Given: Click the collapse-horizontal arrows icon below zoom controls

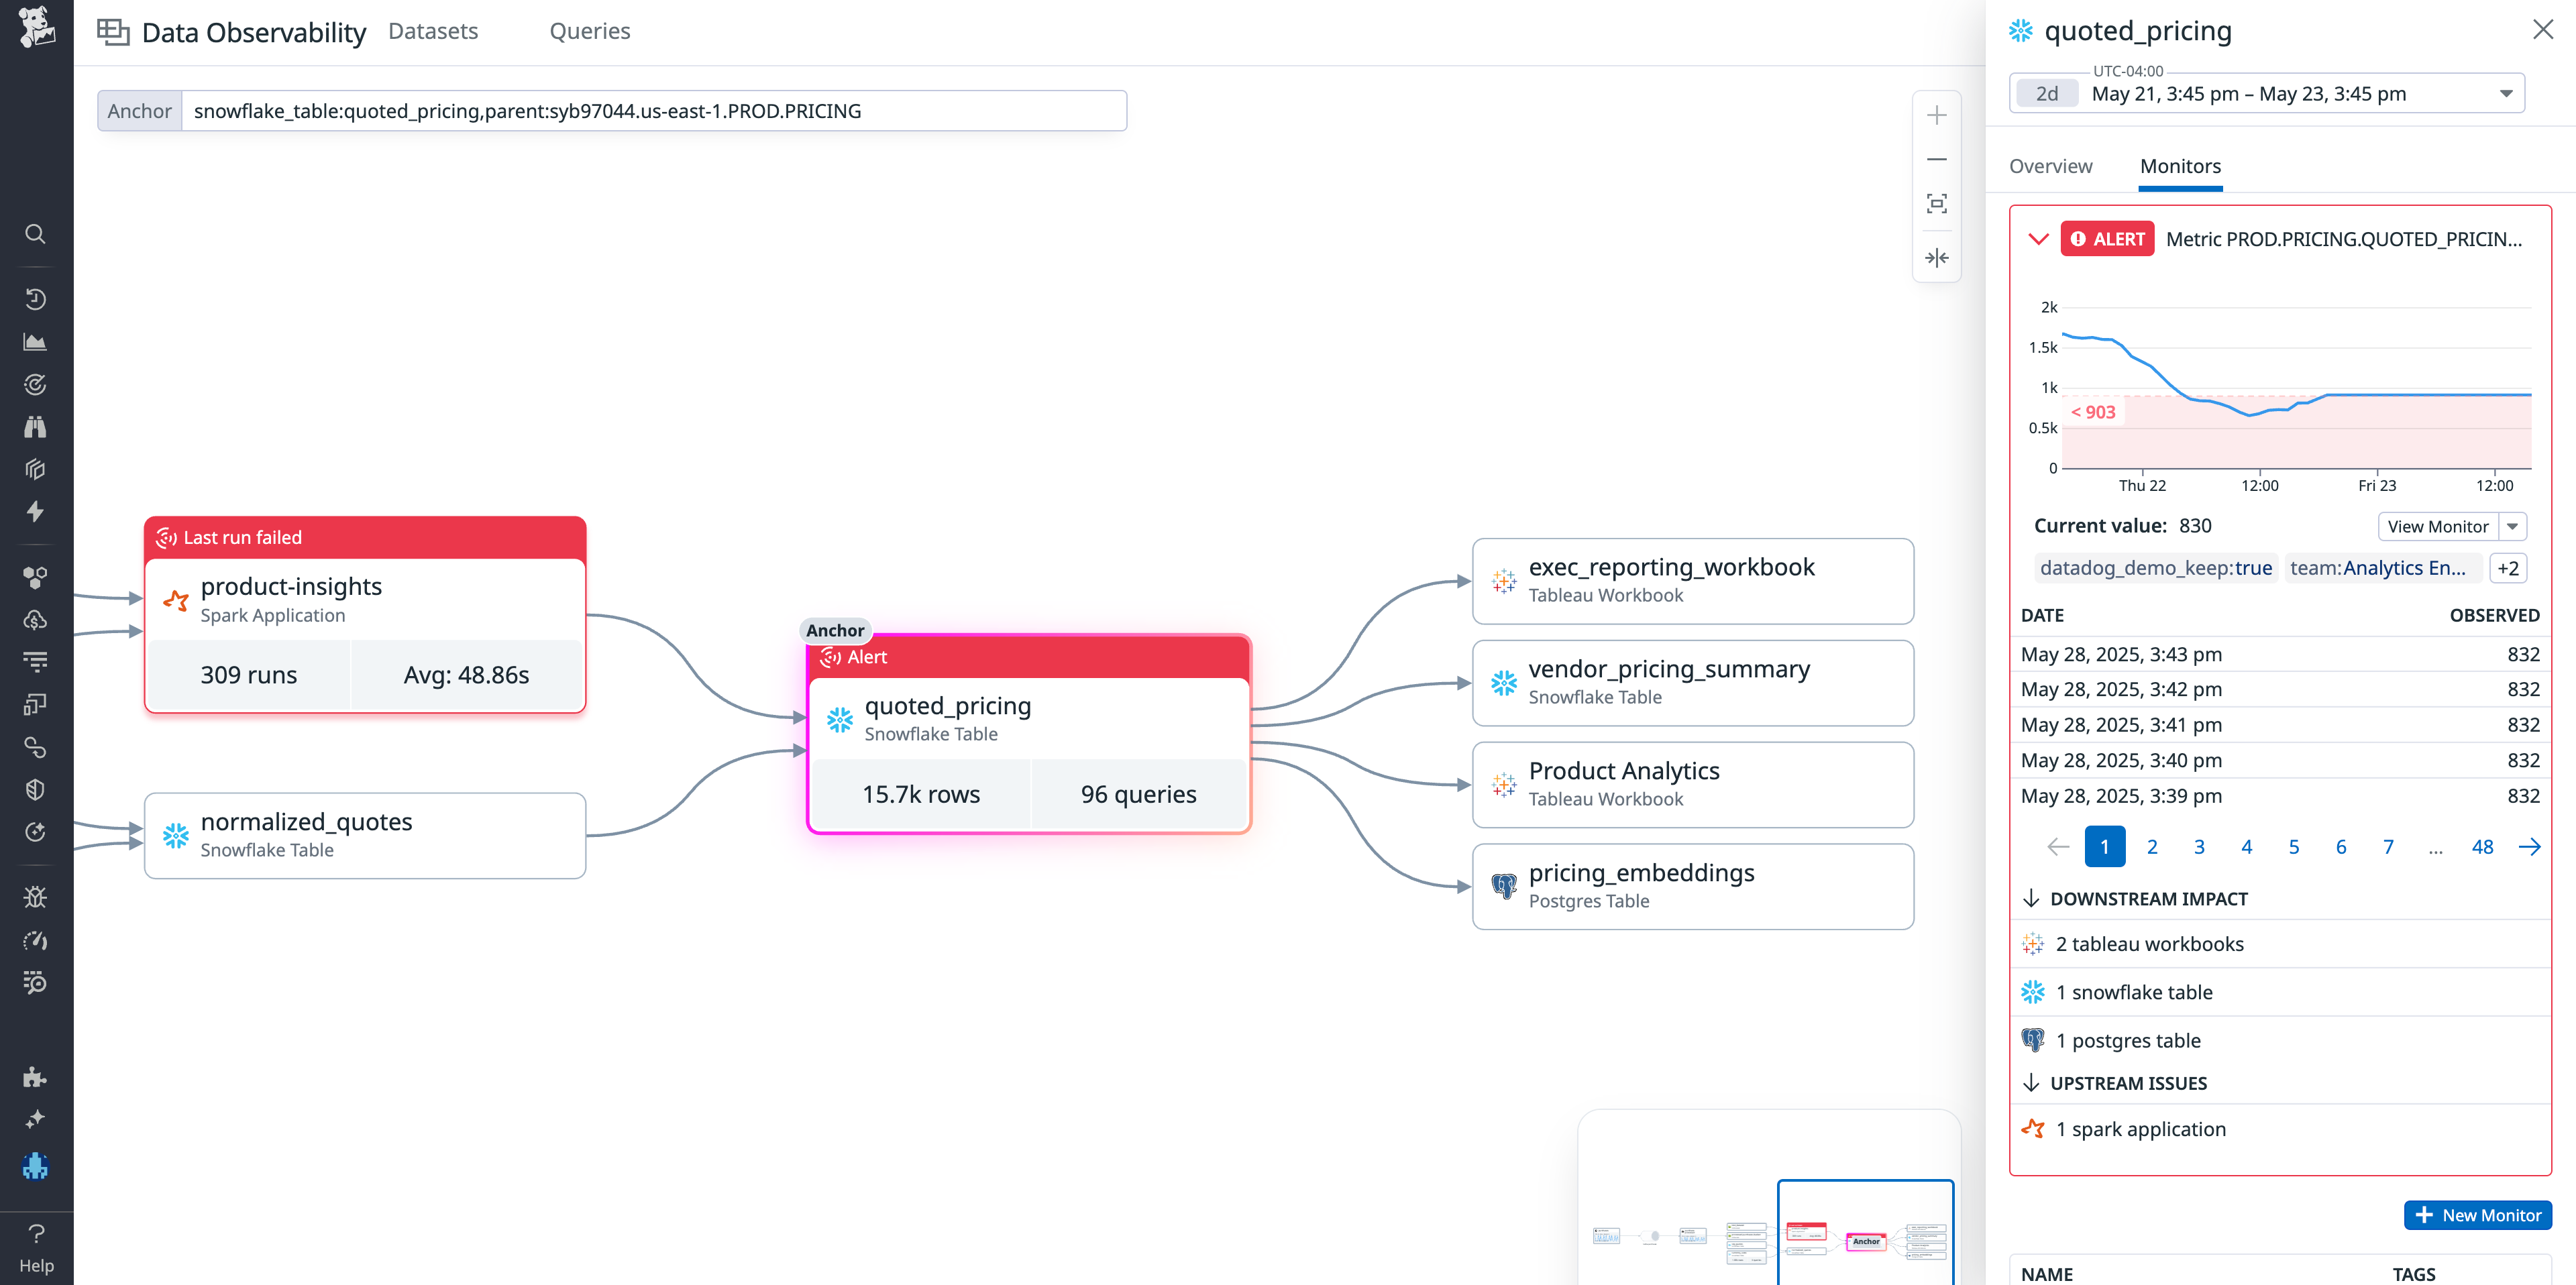Looking at the screenshot, I should pyautogui.click(x=1937, y=257).
